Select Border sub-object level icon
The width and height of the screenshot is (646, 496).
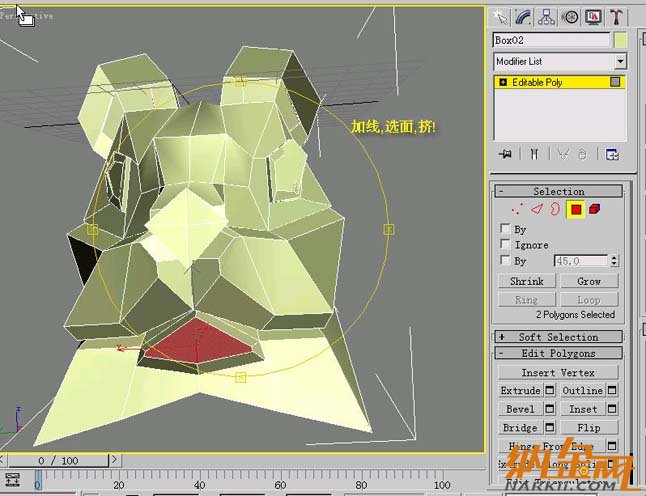point(555,209)
